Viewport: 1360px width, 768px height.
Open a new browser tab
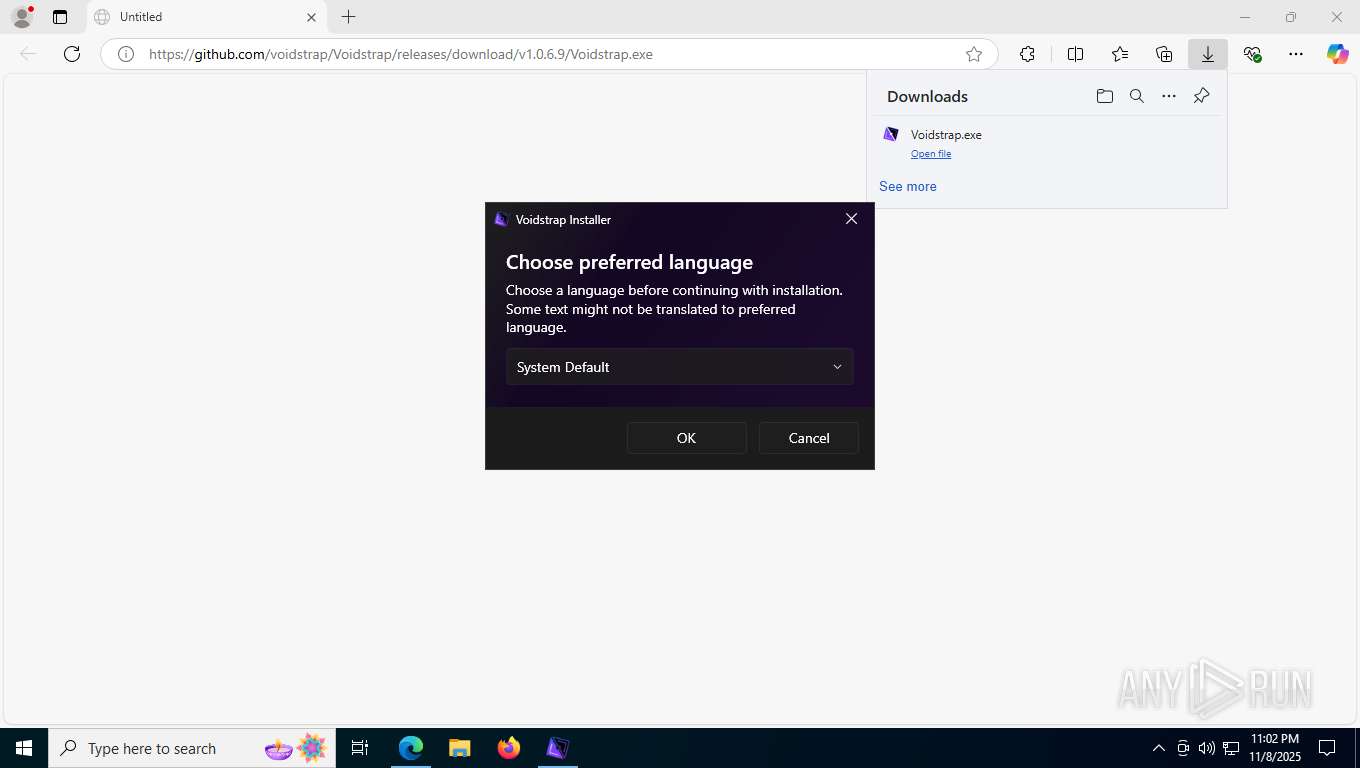348,17
